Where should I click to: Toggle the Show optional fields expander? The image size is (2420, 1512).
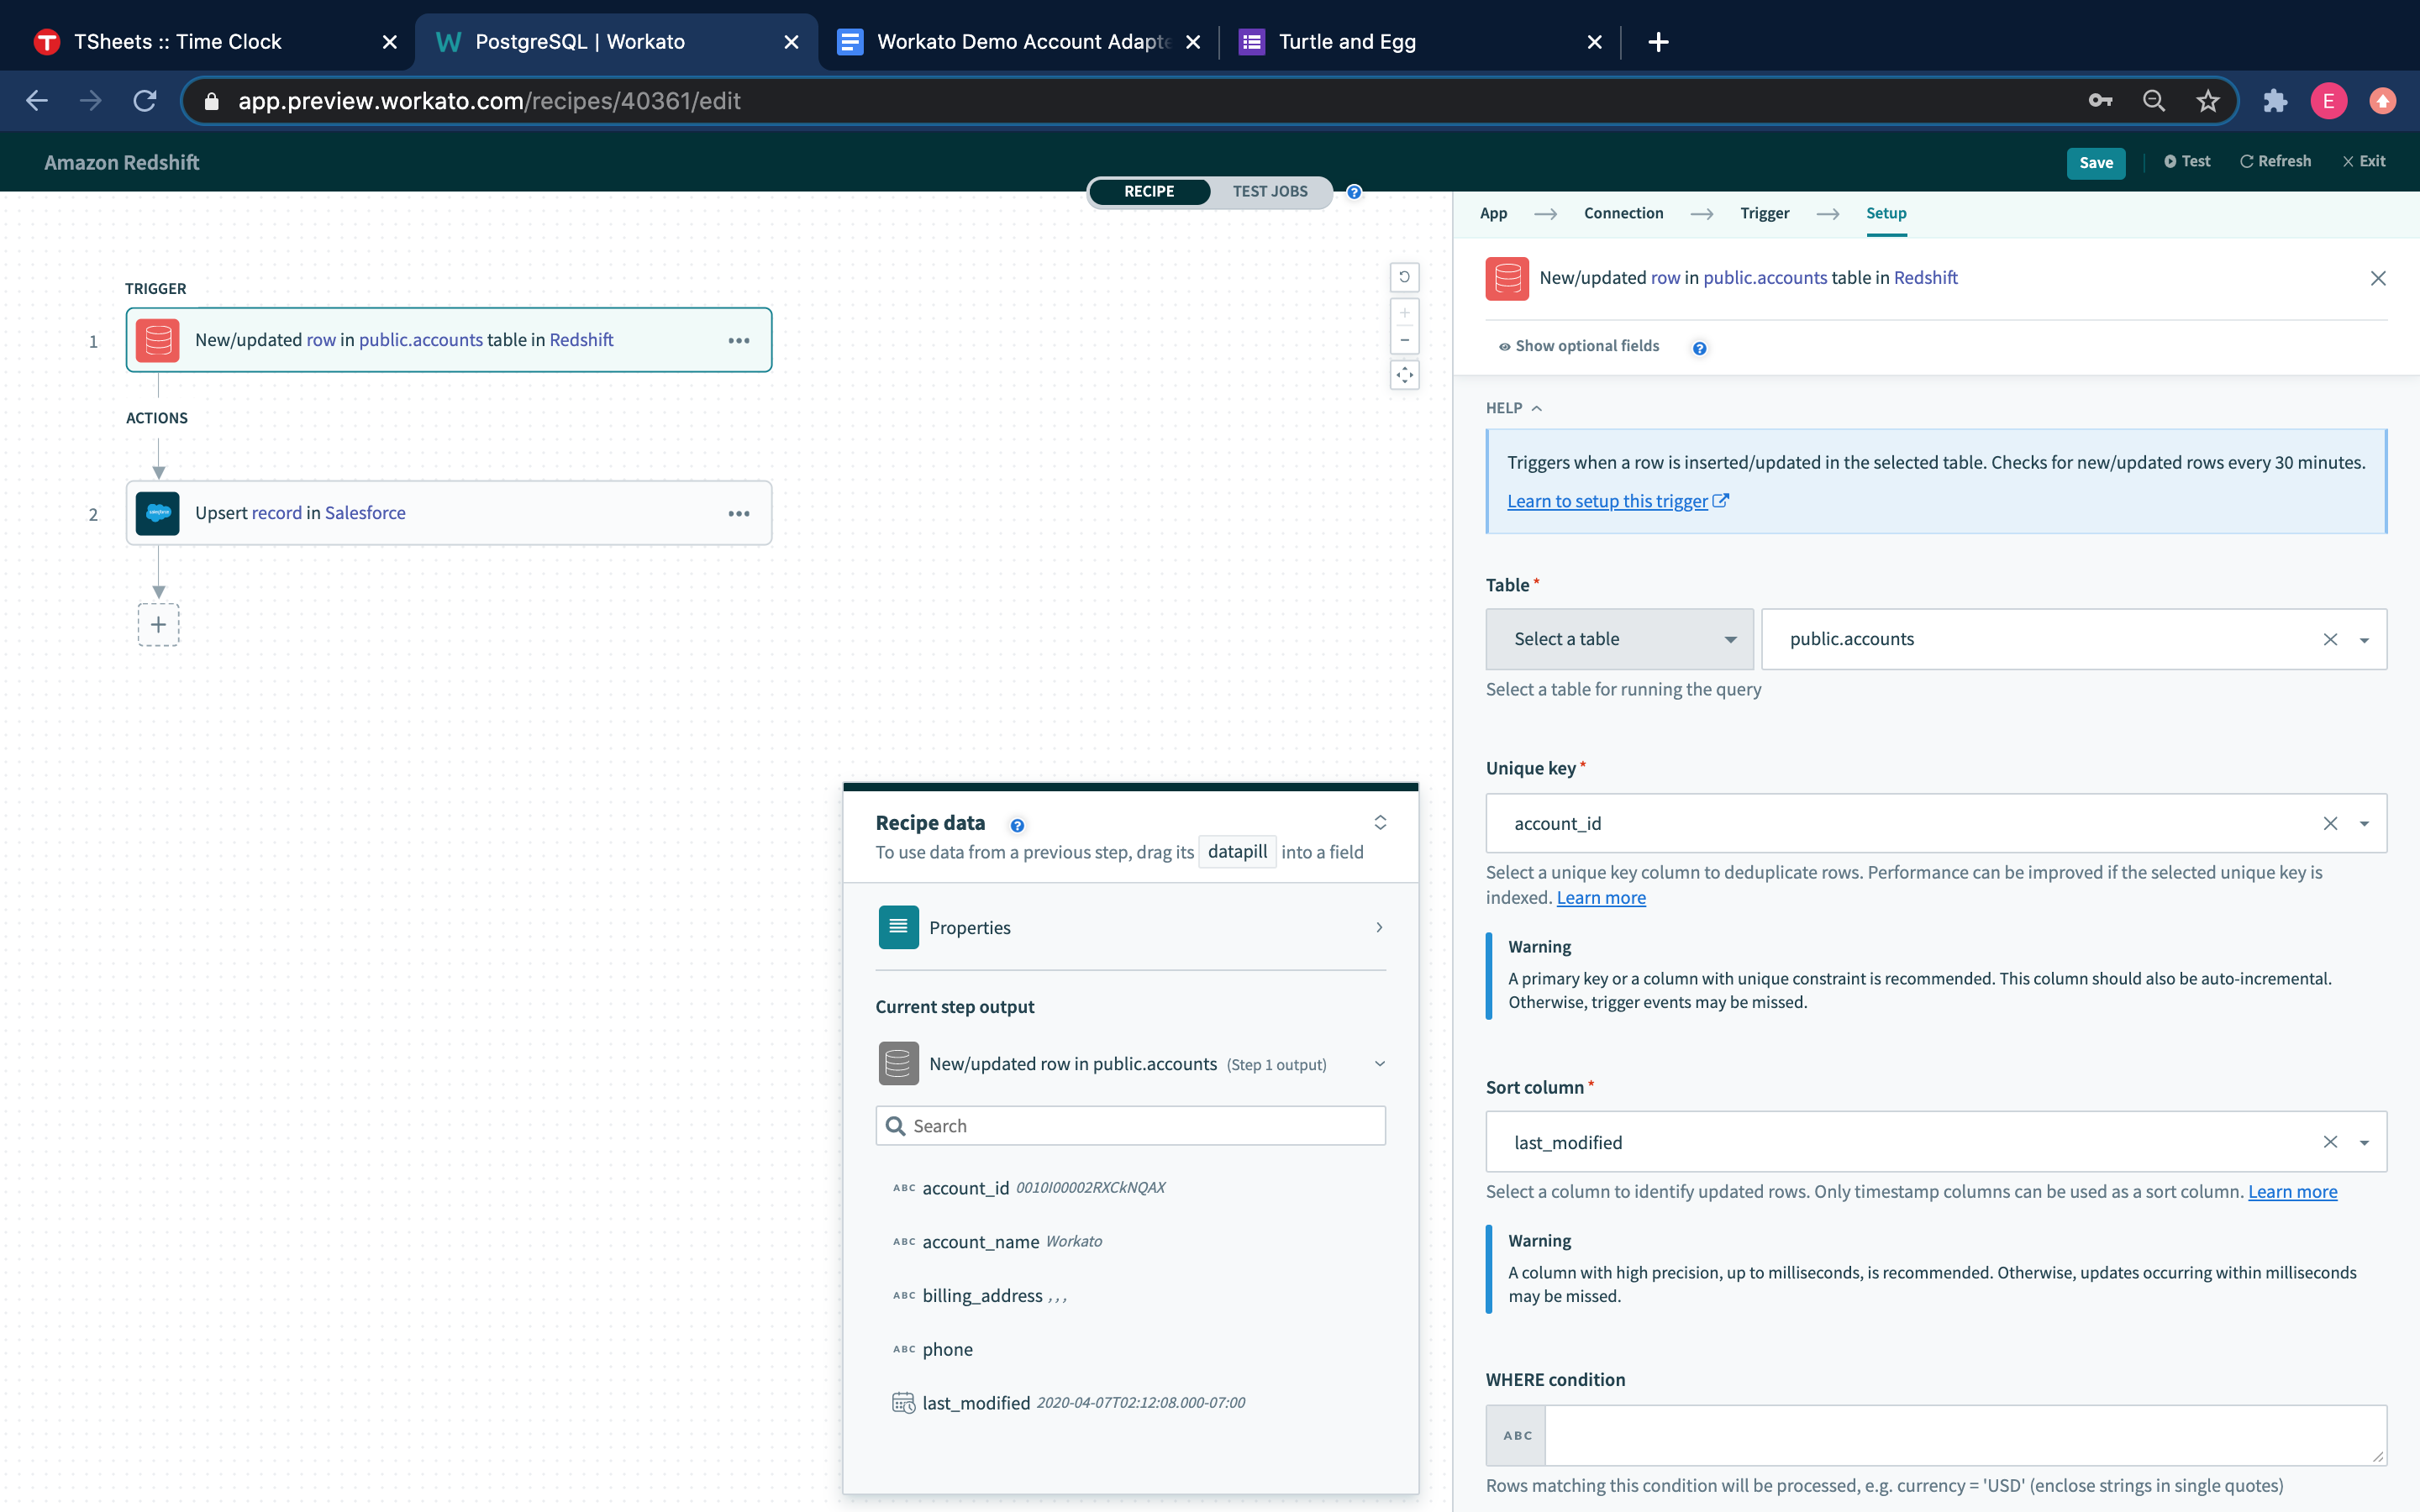click(x=1575, y=345)
